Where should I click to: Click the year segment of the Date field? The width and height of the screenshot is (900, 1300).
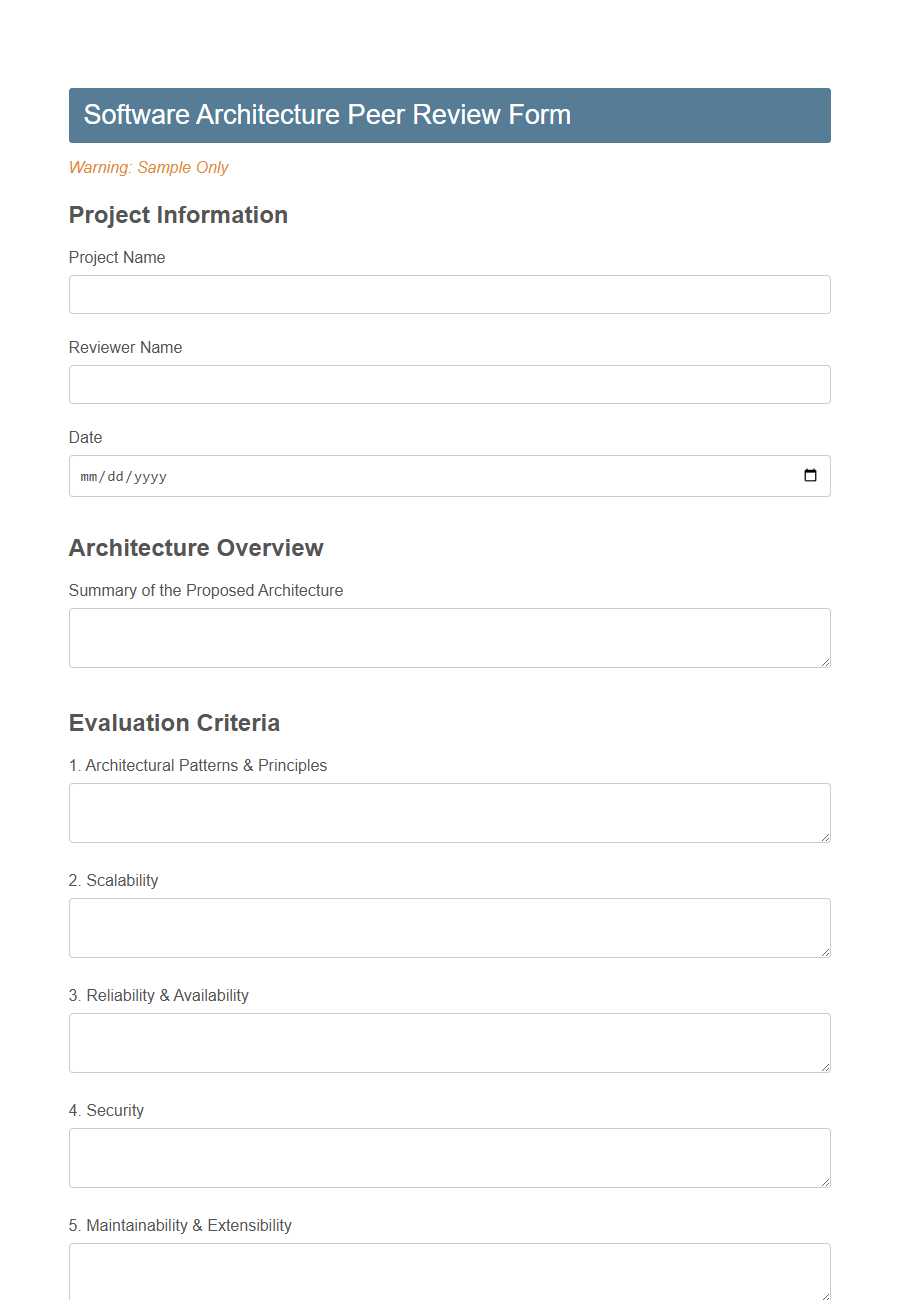pyautogui.click(x=151, y=476)
